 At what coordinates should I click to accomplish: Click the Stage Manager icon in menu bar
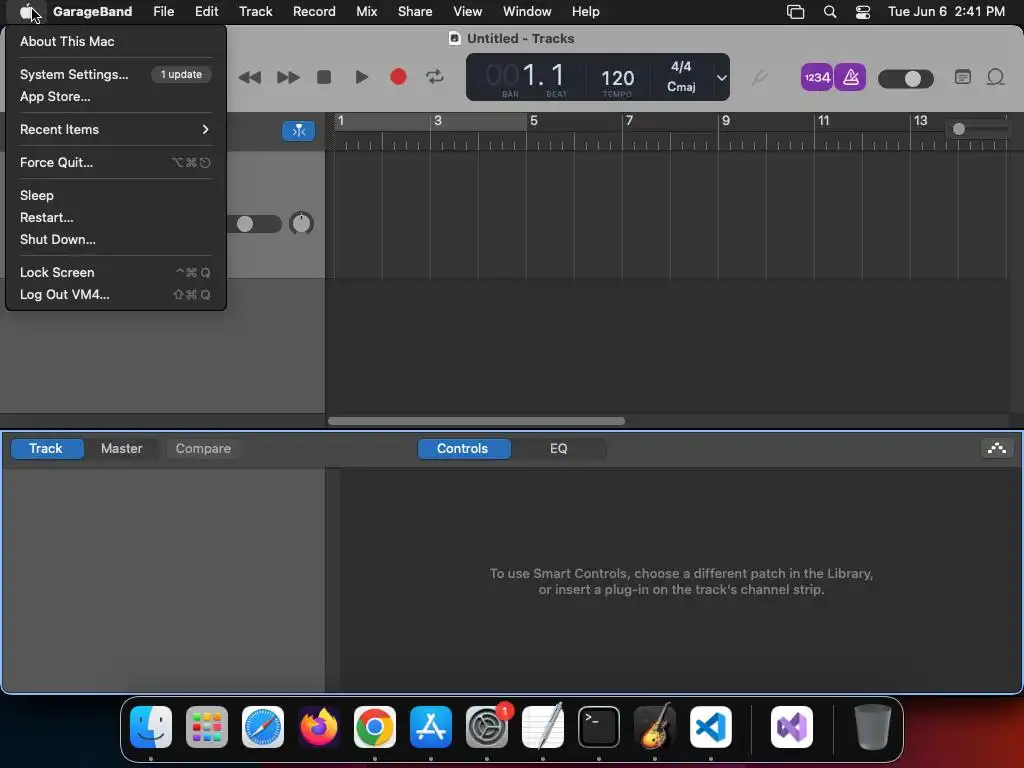coord(795,12)
